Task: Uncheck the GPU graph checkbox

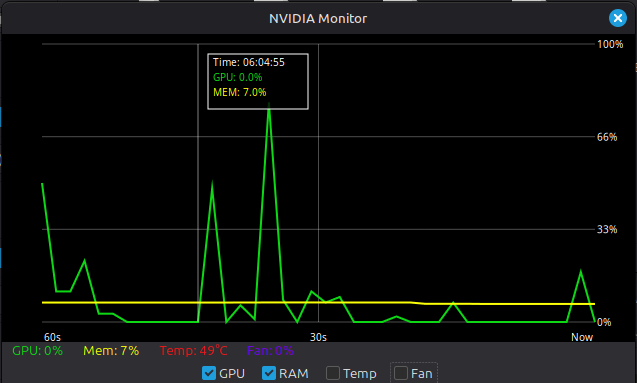Action: click(x=209, y=373)
